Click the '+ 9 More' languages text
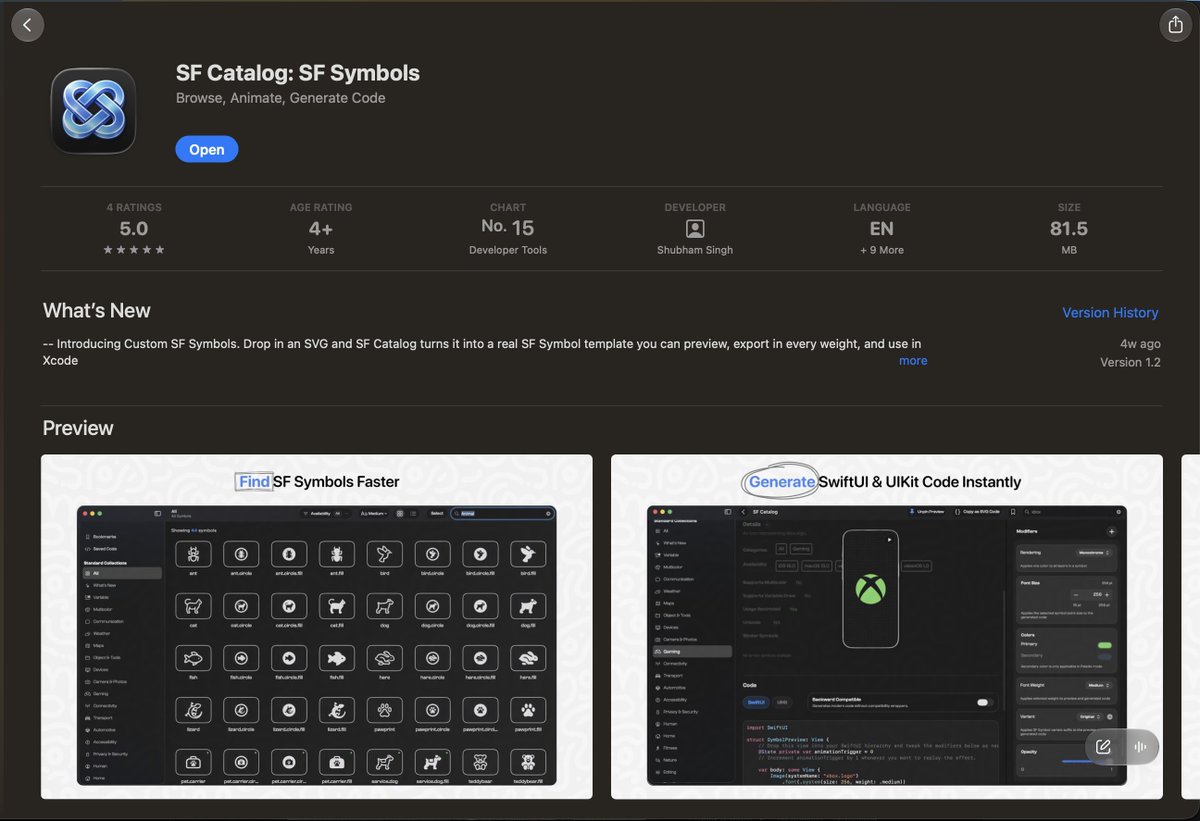The image size is (1200, 821). click(882, 250)
